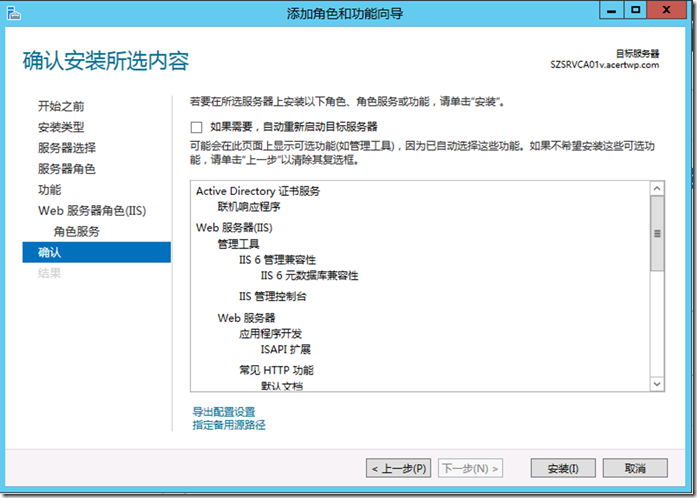Click the target server name SZSRVCA01v.acertwp.com
697x498 pixels.
[x=605, y=65]
